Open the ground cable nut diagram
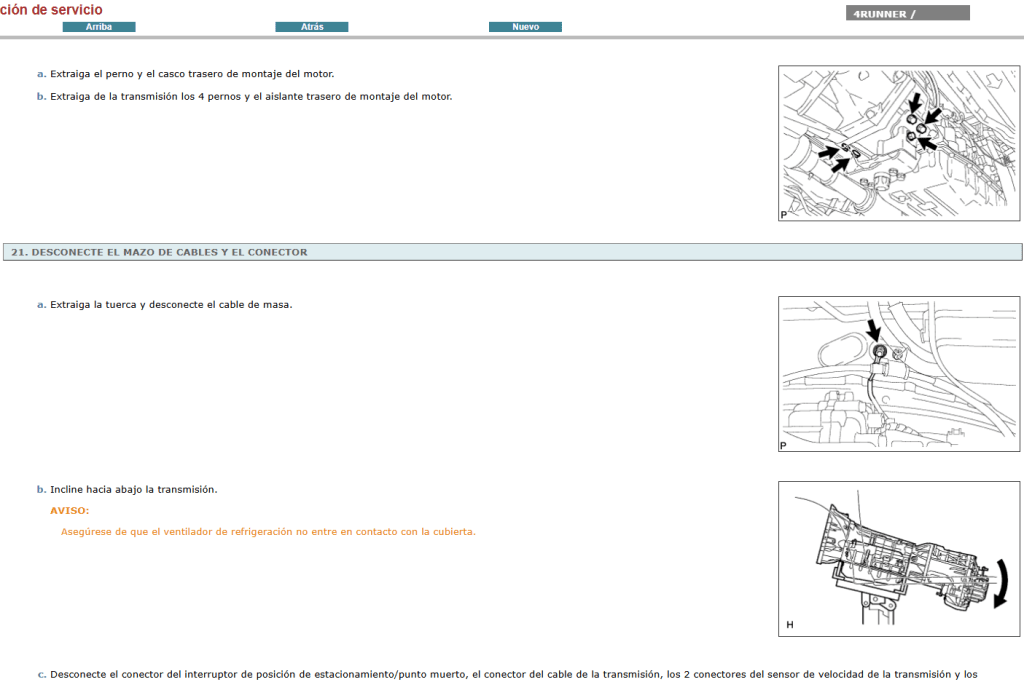 897,373
